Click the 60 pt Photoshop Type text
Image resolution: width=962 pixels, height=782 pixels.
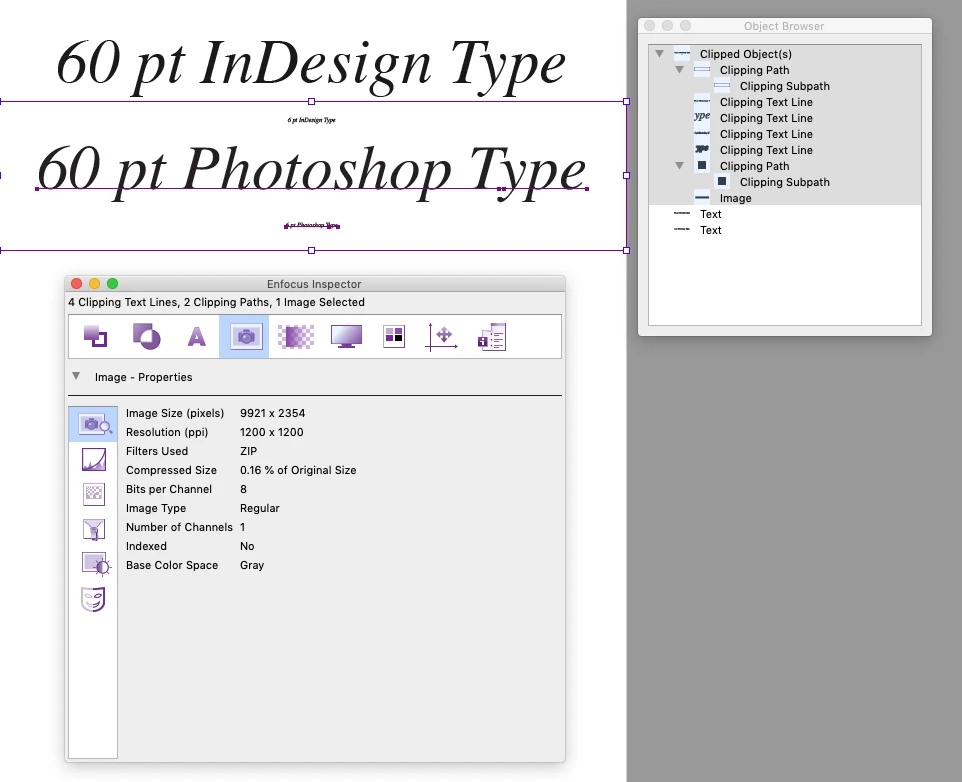click(x=311, y=171)
